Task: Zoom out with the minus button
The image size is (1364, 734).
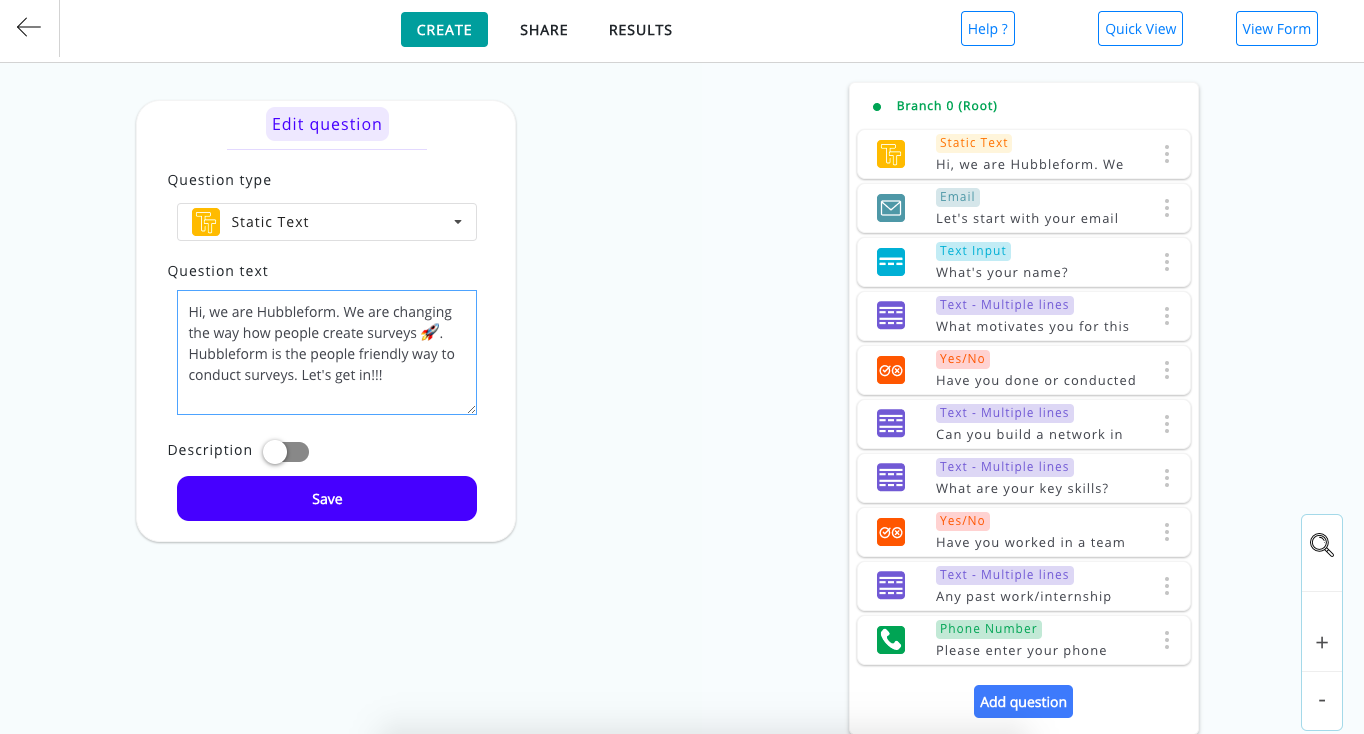Action: click(1322, 700)
